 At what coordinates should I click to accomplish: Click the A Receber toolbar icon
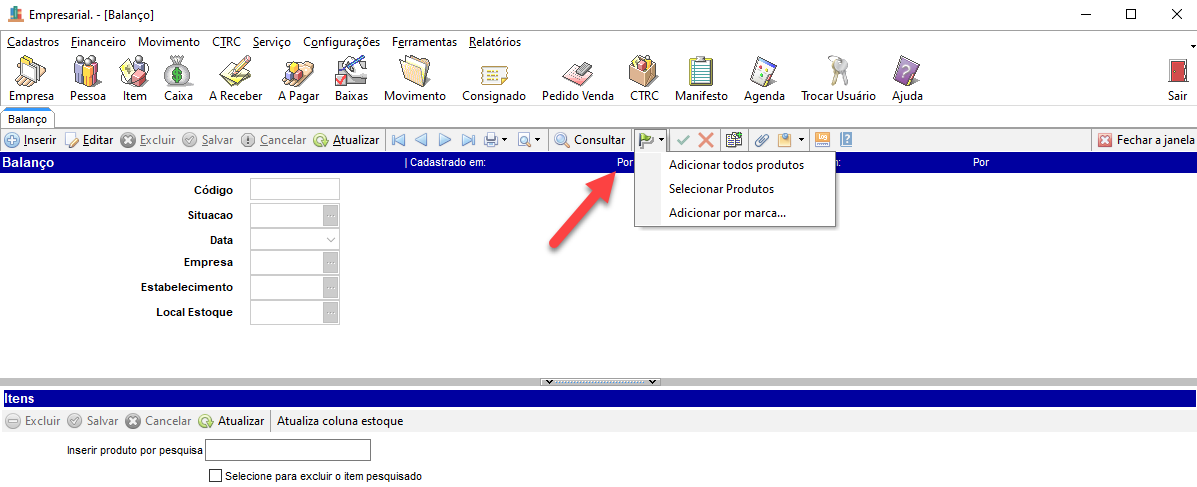[235, 78]
